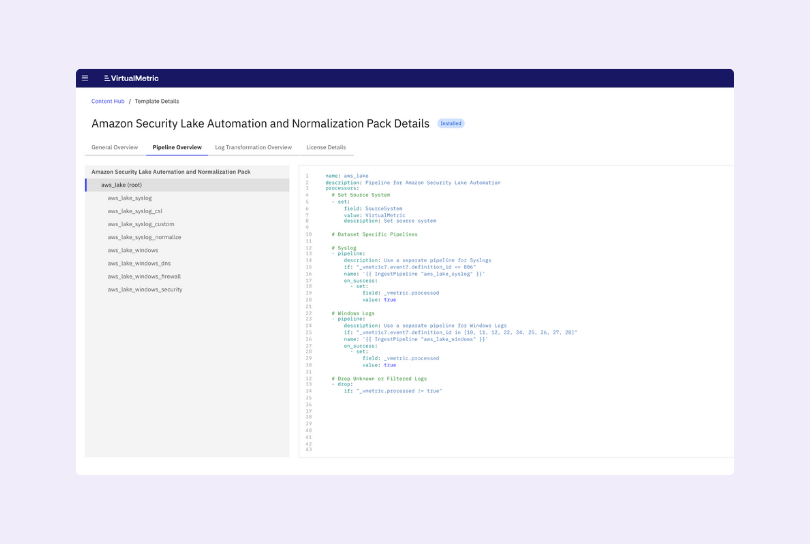This screenshot has height=544, width=810.
Task: Switch to General Overview tab
Action: pos(115,147)
